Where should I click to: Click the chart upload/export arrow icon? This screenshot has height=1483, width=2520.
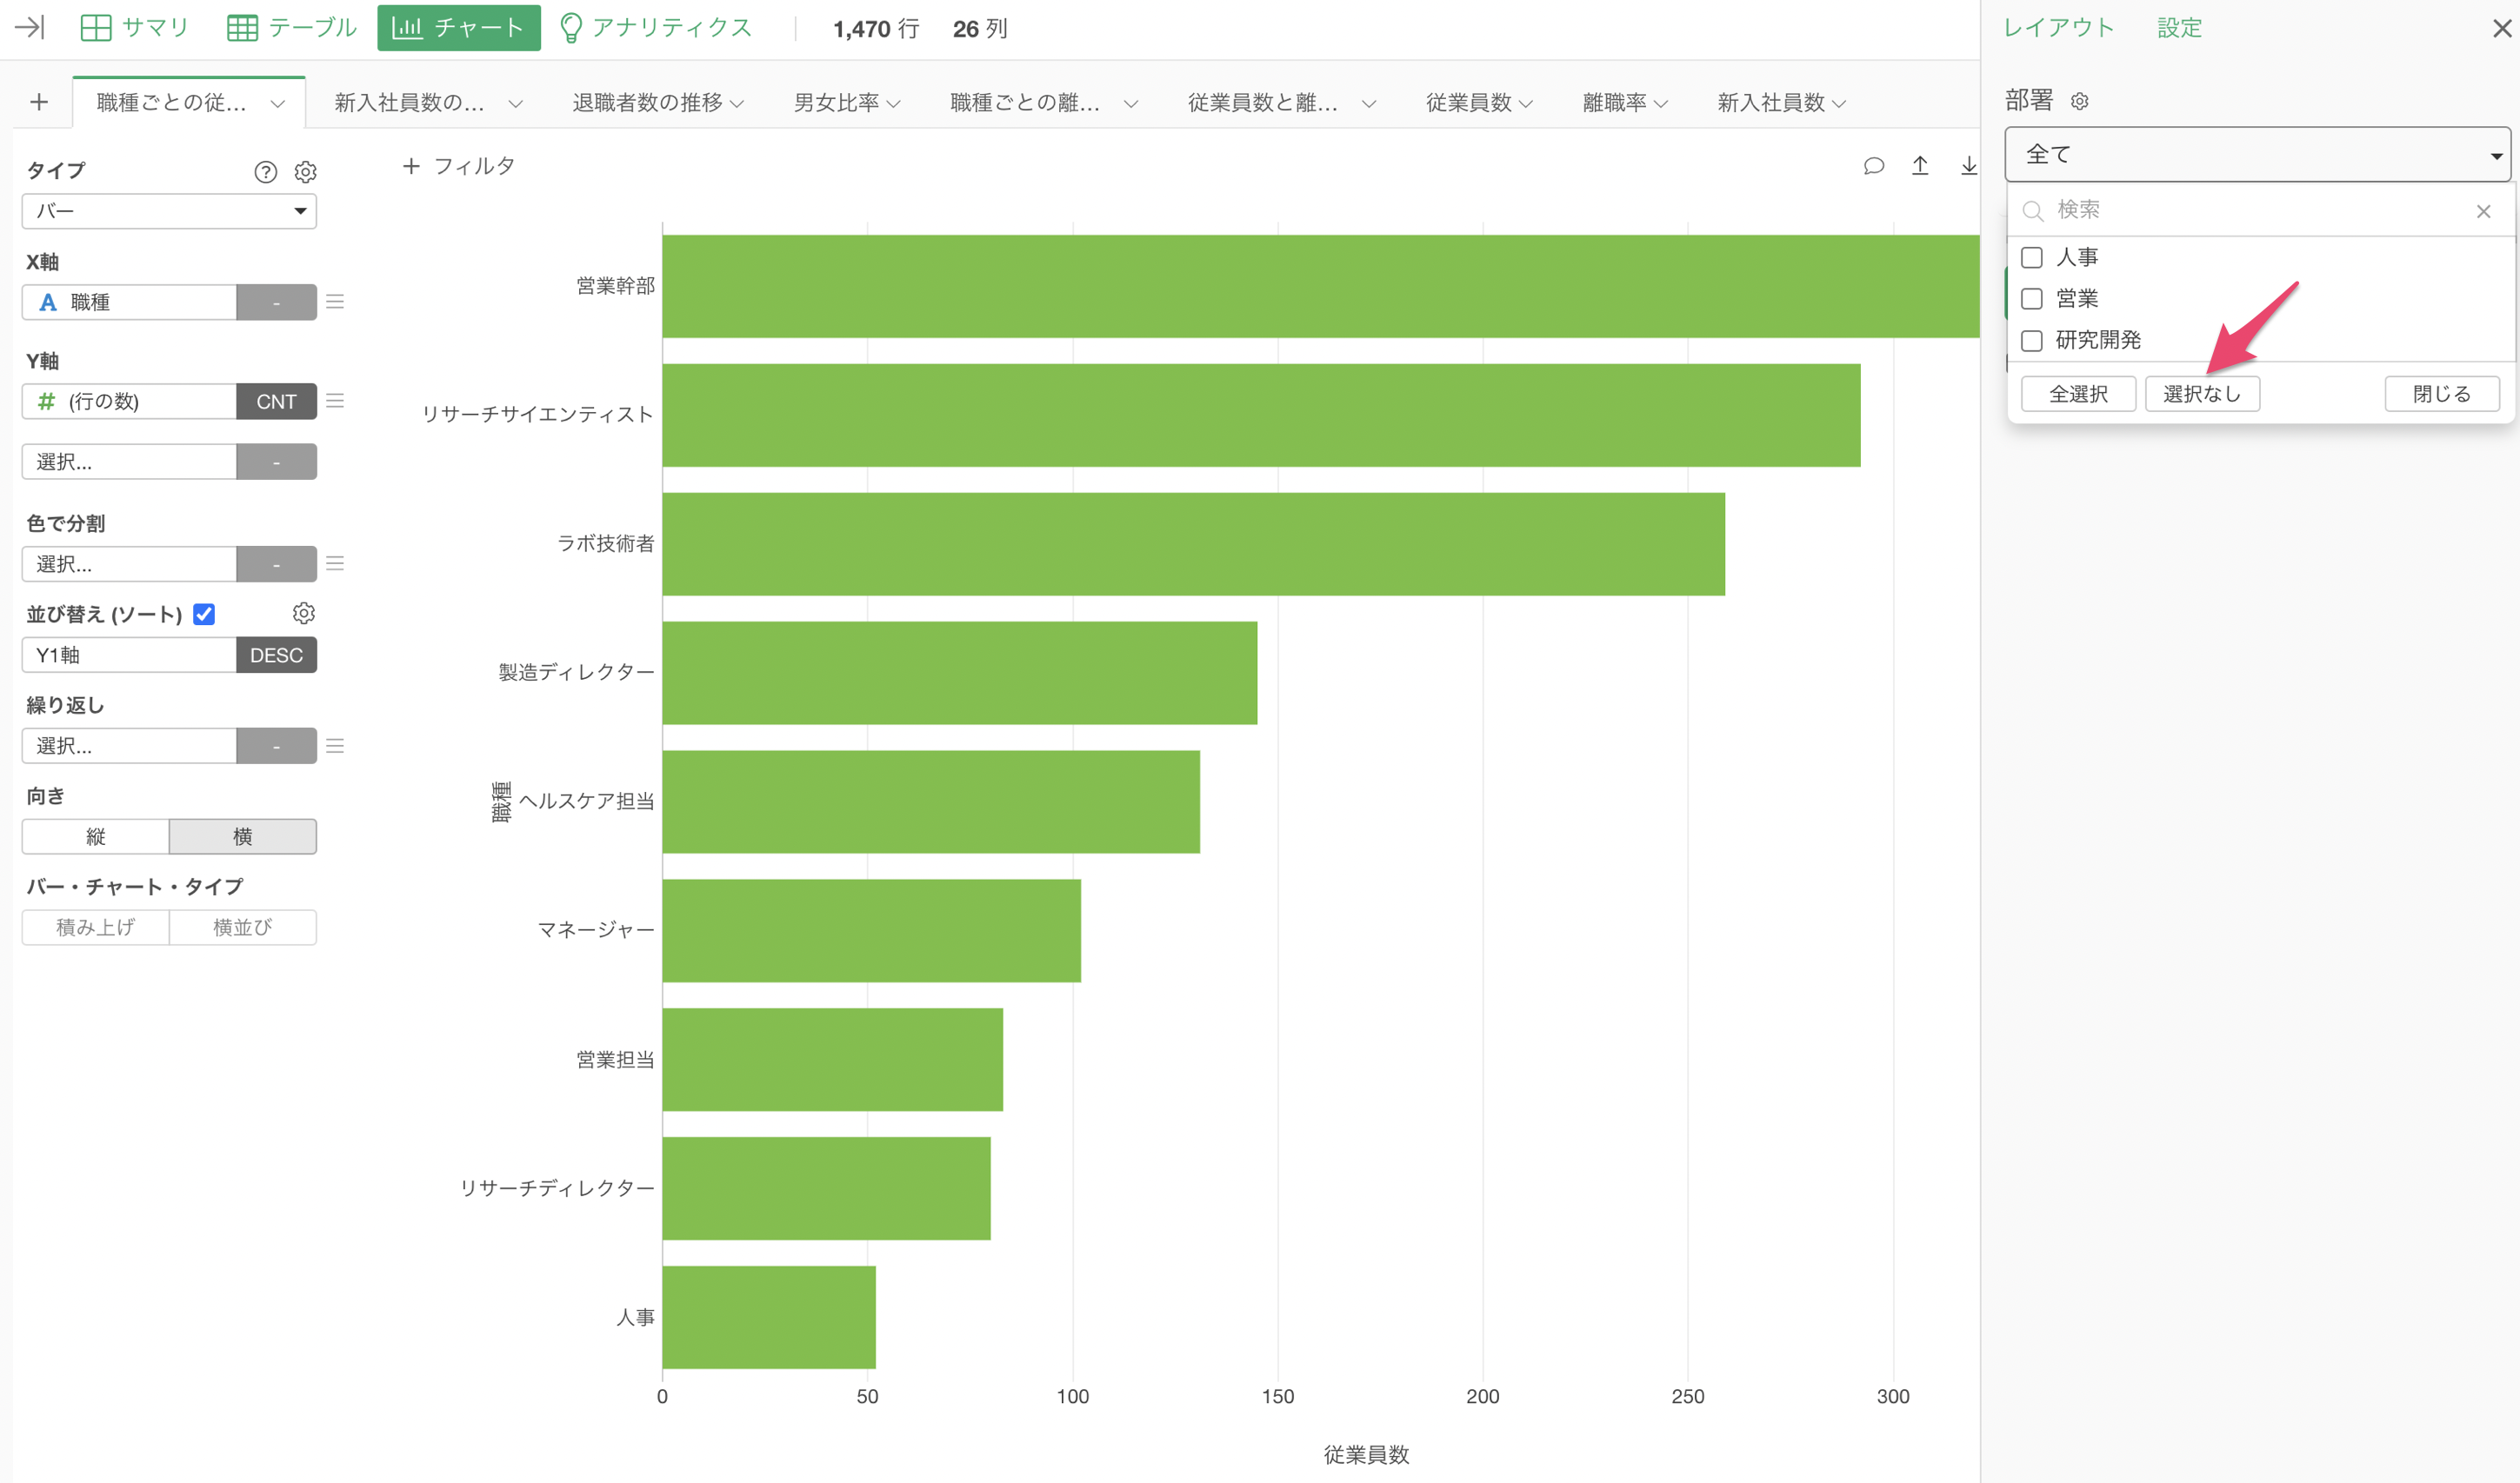click(1920, 166)
